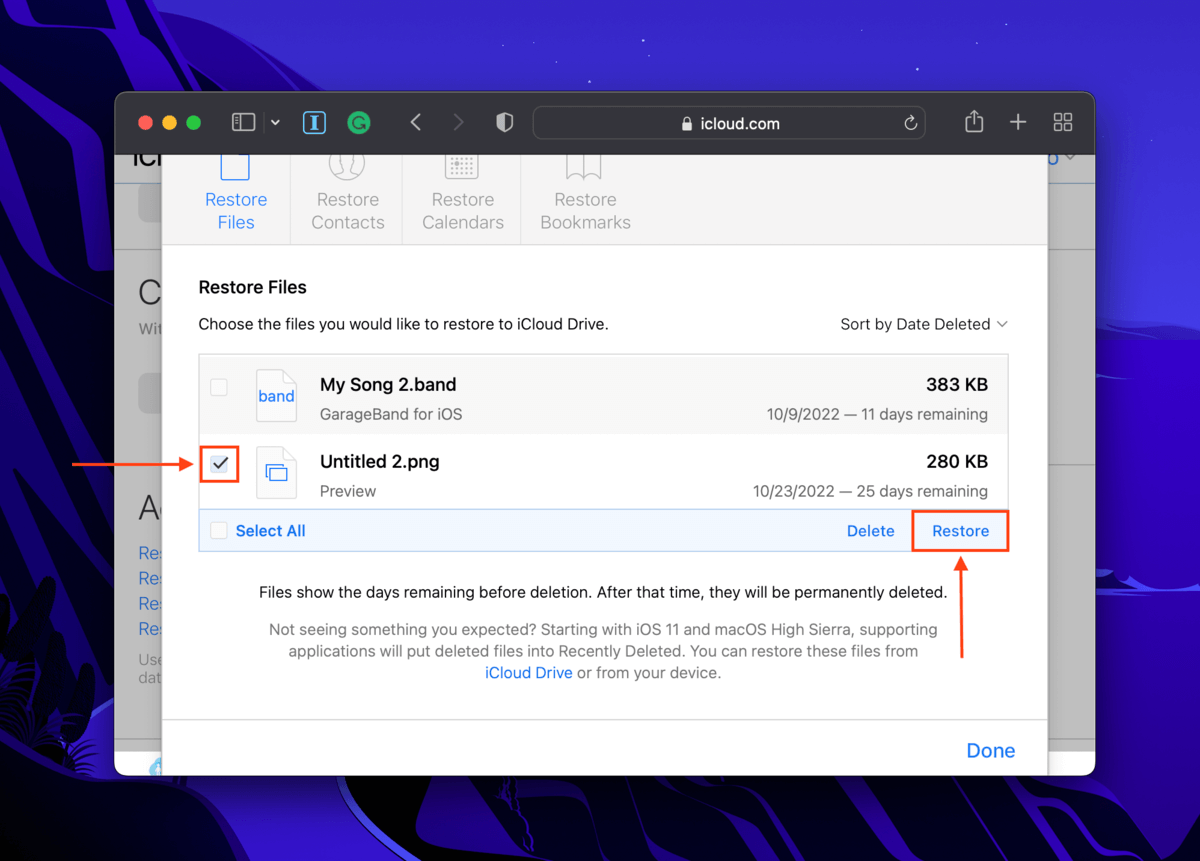
Task: Tick the Select All checkbox
Action: click(x=219, y=531)
